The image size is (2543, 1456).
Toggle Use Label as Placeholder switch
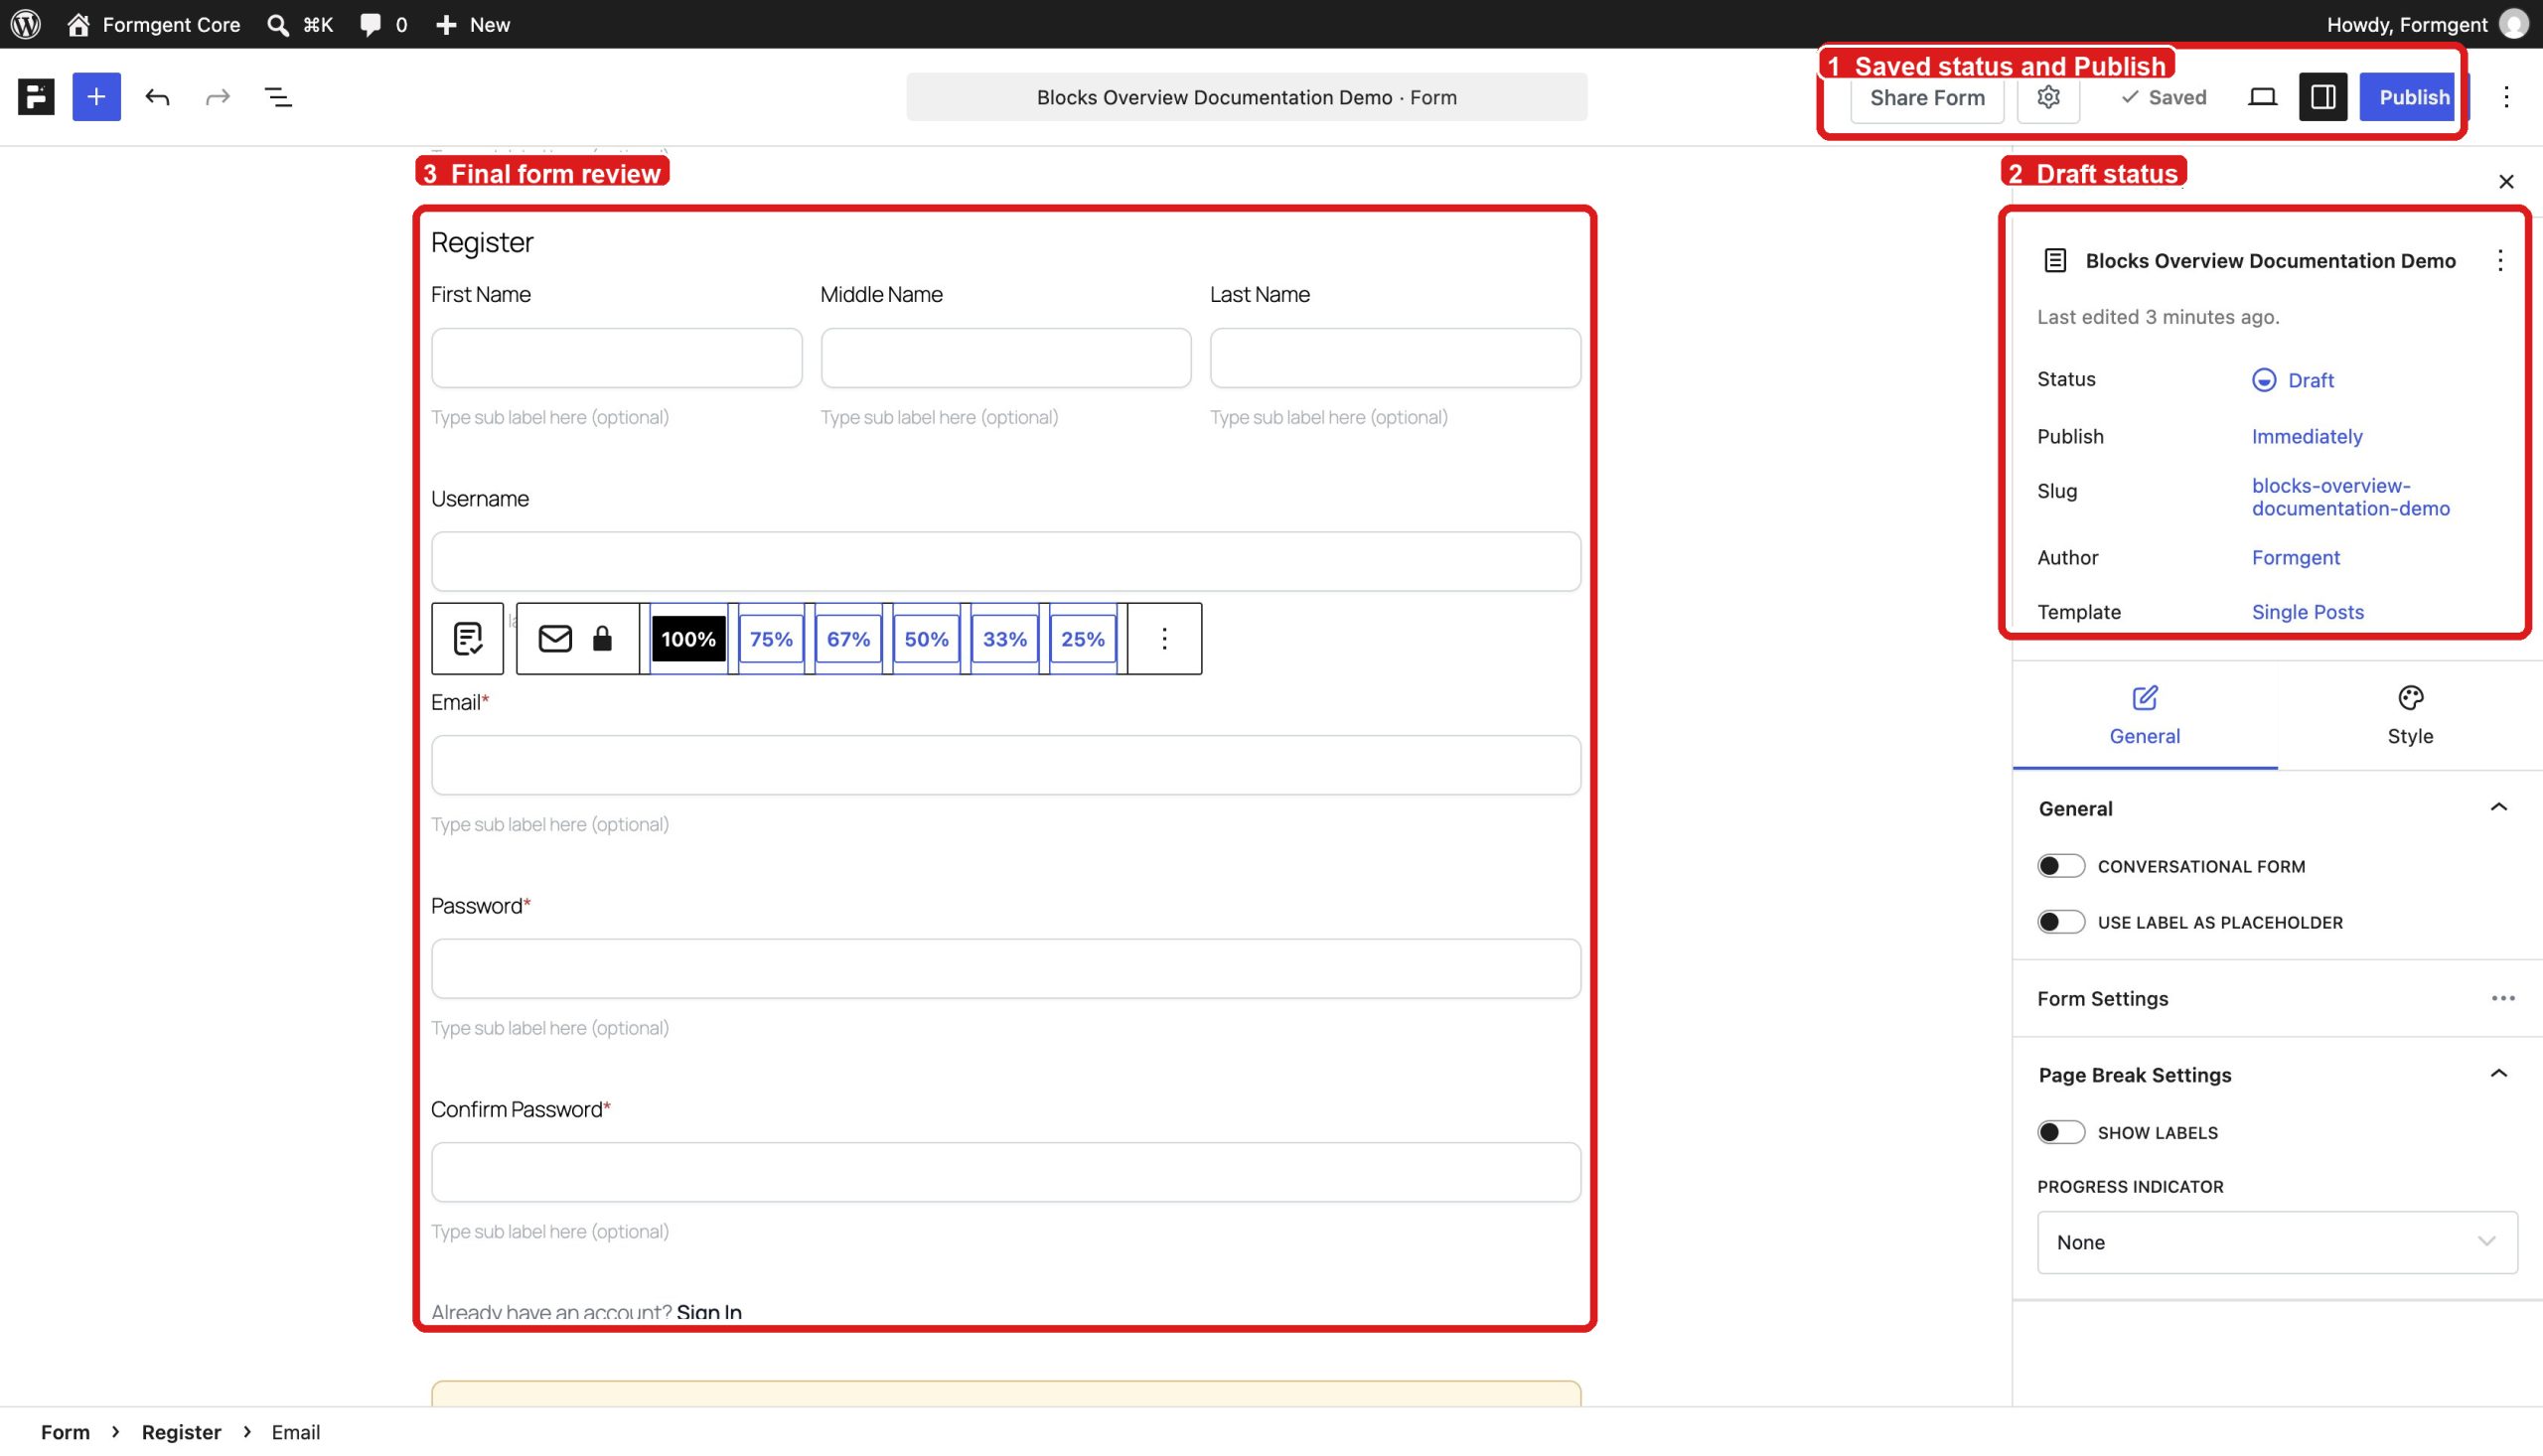2061,922
